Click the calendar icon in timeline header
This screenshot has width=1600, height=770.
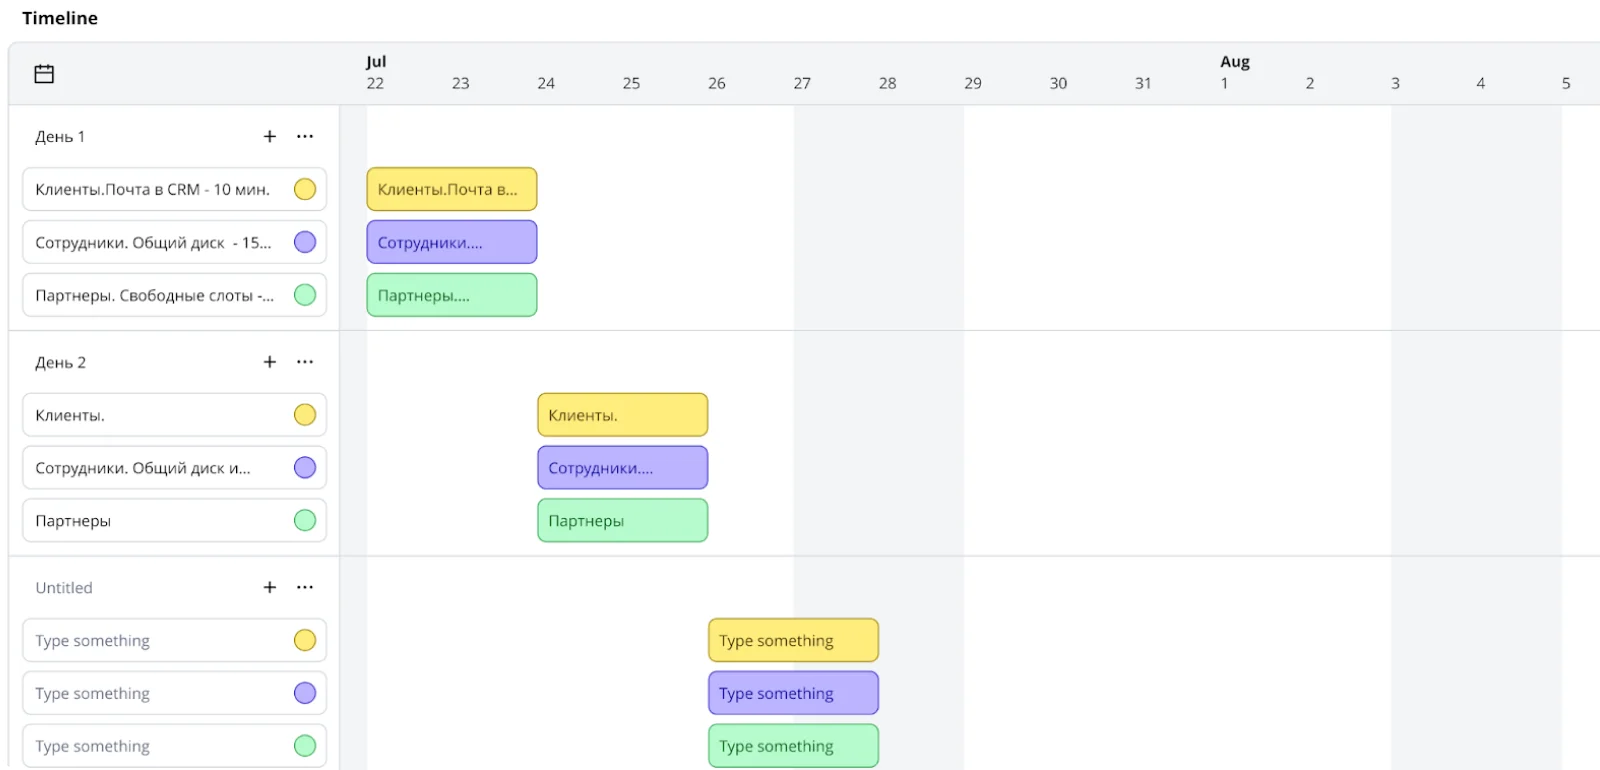tap(44, 74)
